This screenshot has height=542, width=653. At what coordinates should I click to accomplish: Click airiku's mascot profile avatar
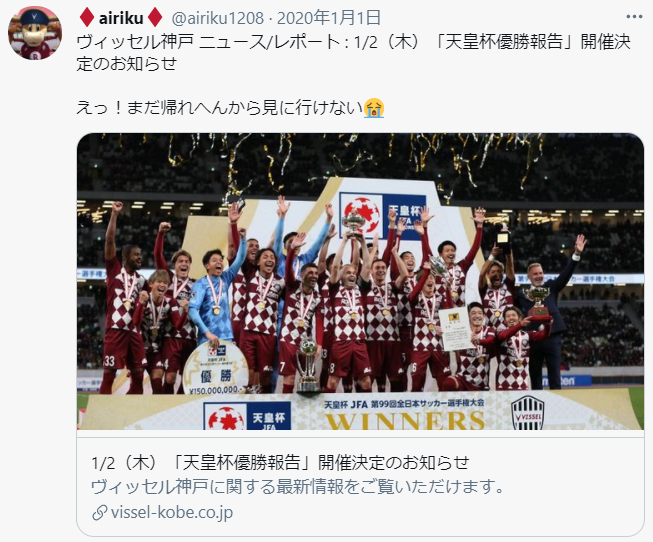[35, 33]
